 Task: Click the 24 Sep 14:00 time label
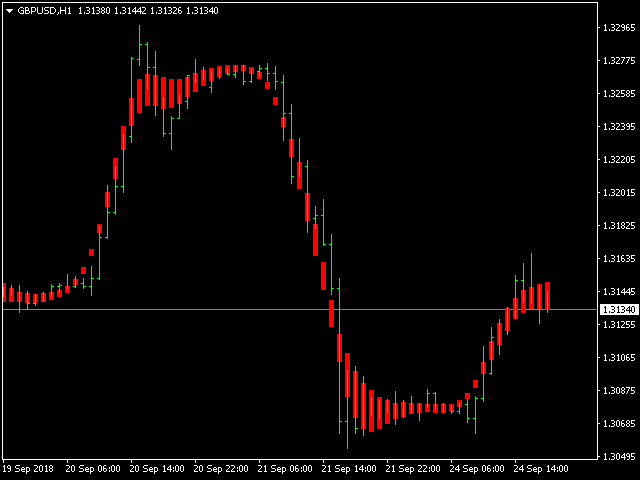pos(541,469)
